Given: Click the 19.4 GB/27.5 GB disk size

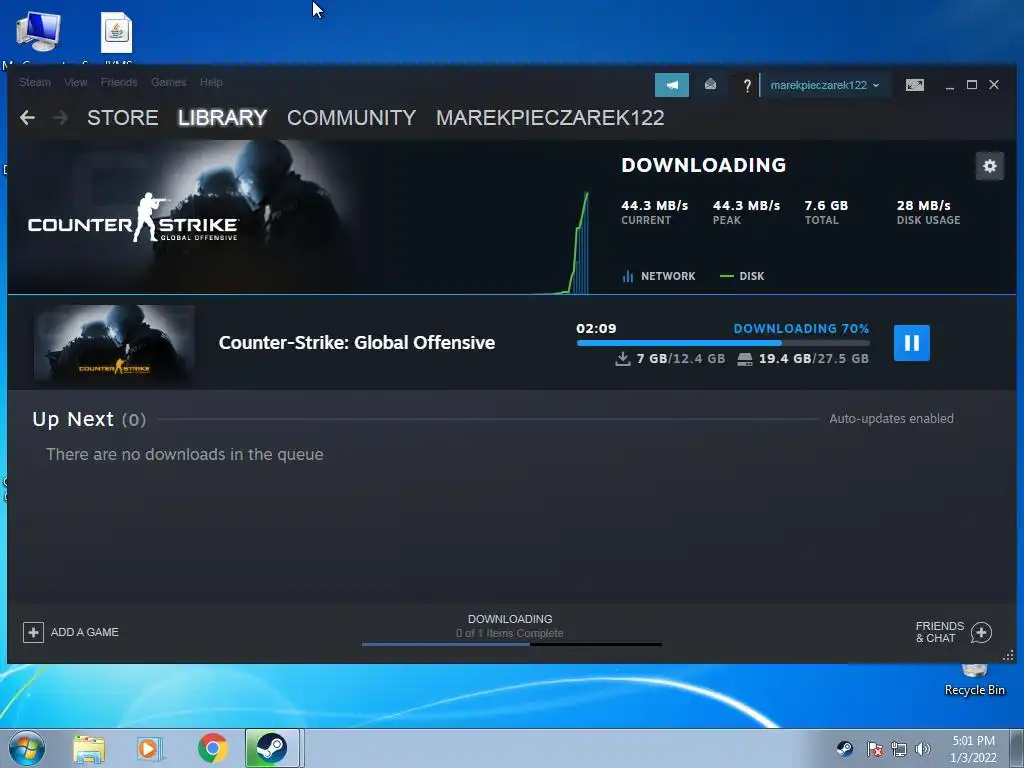Looking at the screenshot, I should tap(803, 359).
